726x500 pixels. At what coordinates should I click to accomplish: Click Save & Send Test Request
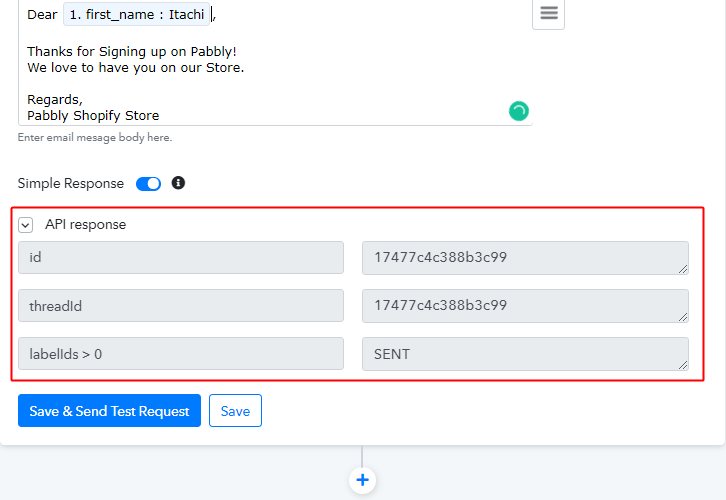click(109, 411)
